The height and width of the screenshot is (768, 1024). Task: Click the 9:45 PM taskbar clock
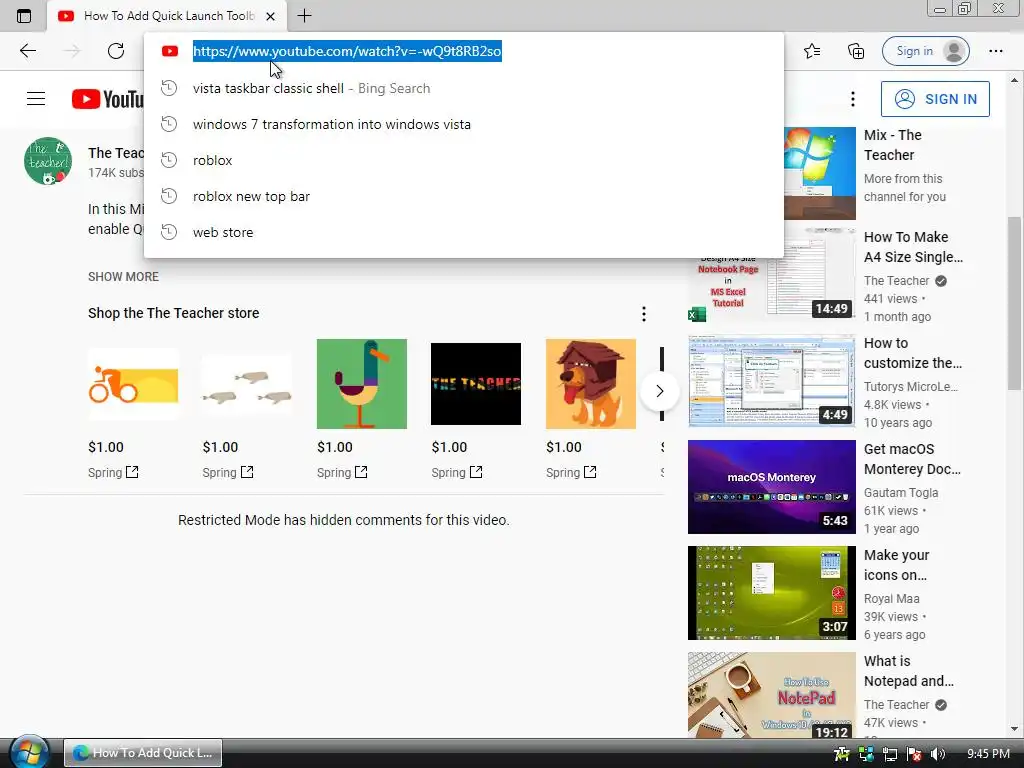click(988, 754)
